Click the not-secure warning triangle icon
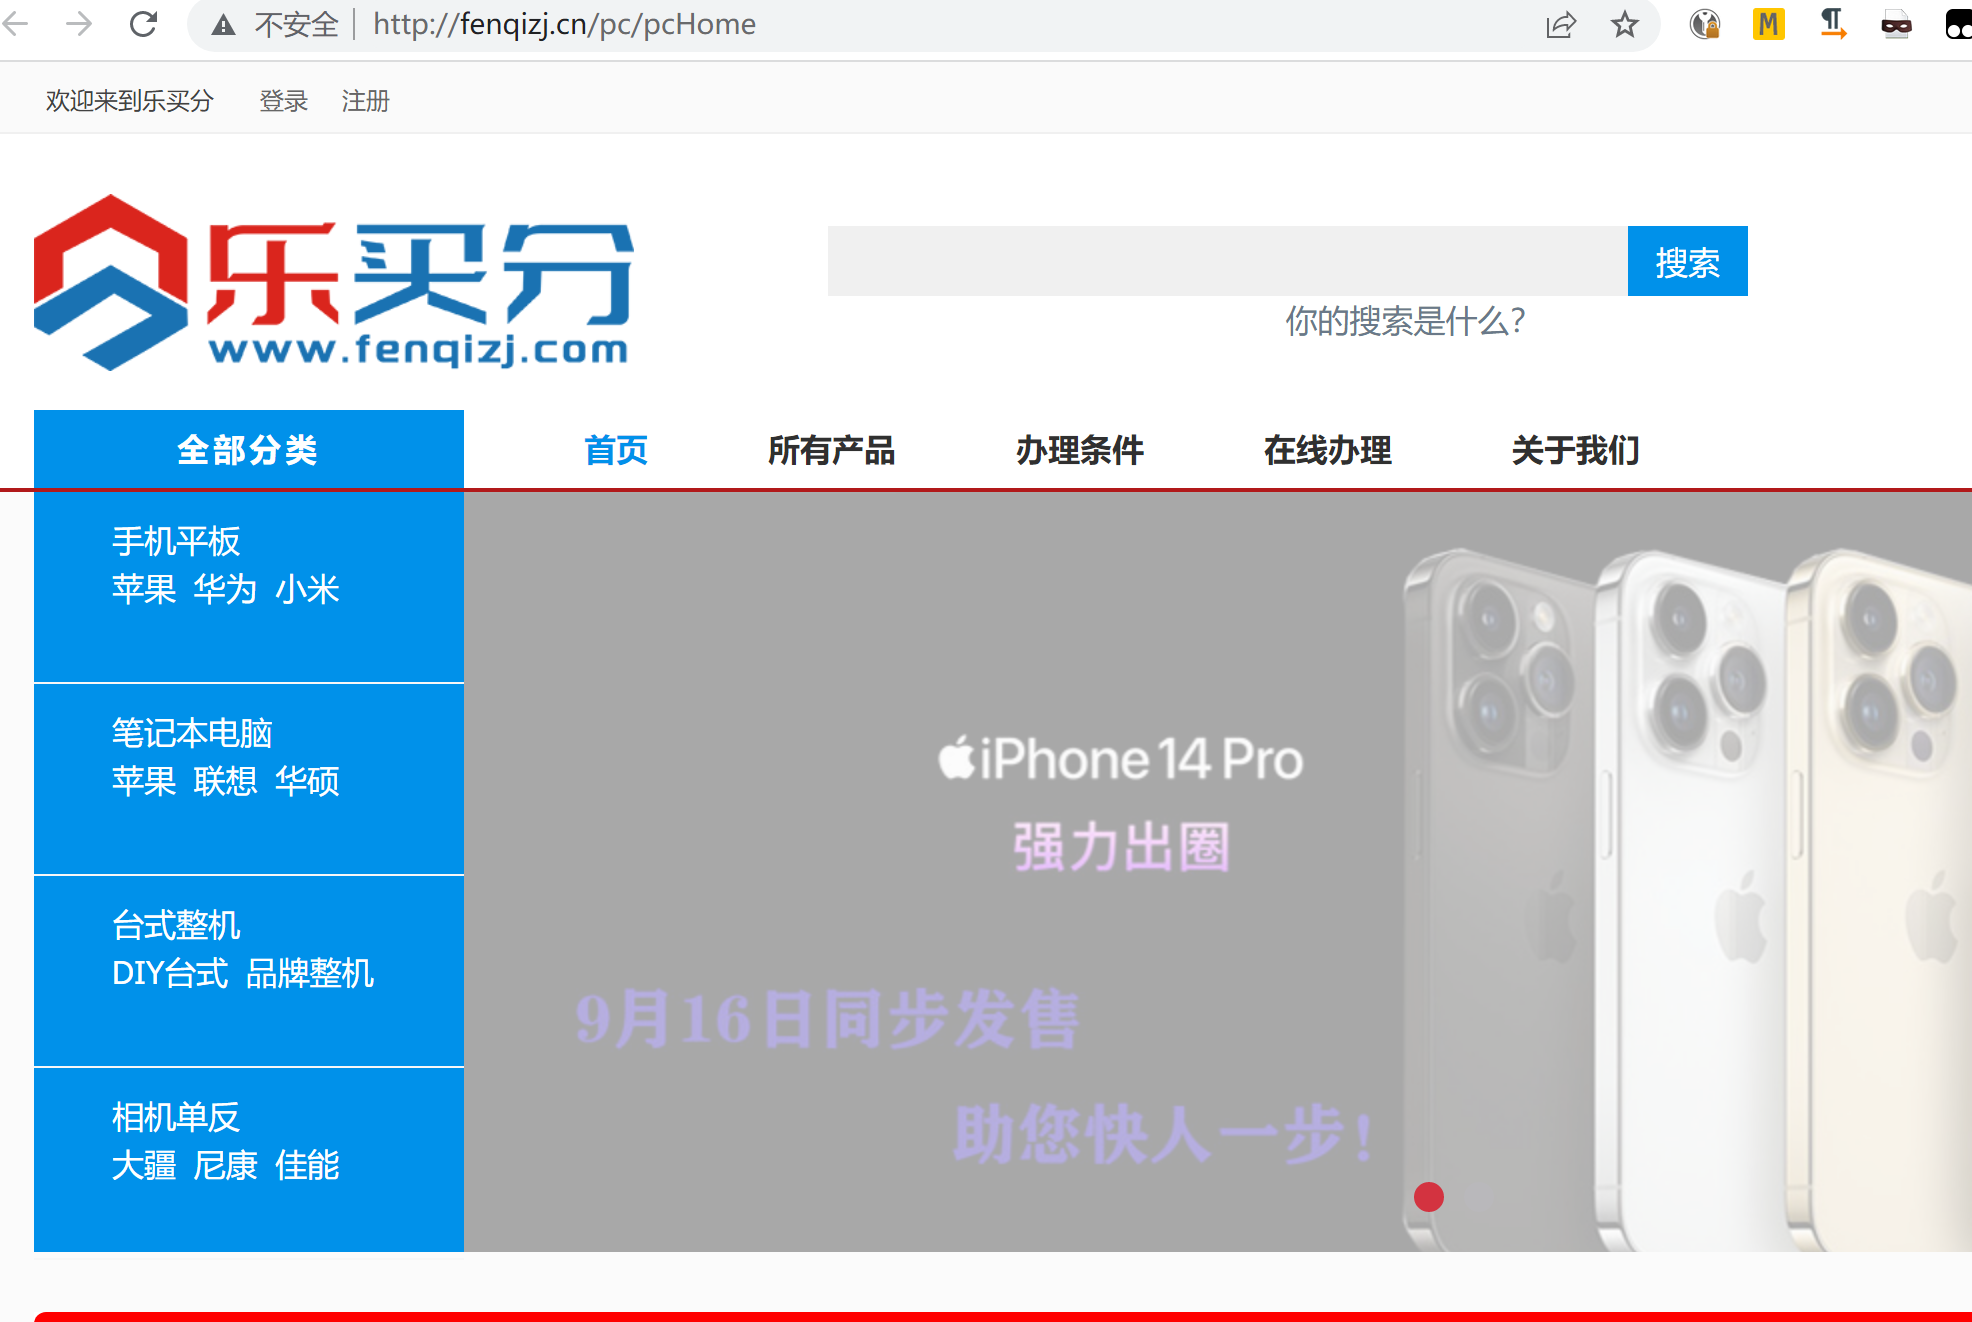Viewport: 1972px width, 1322px height. tap(224, 25)
